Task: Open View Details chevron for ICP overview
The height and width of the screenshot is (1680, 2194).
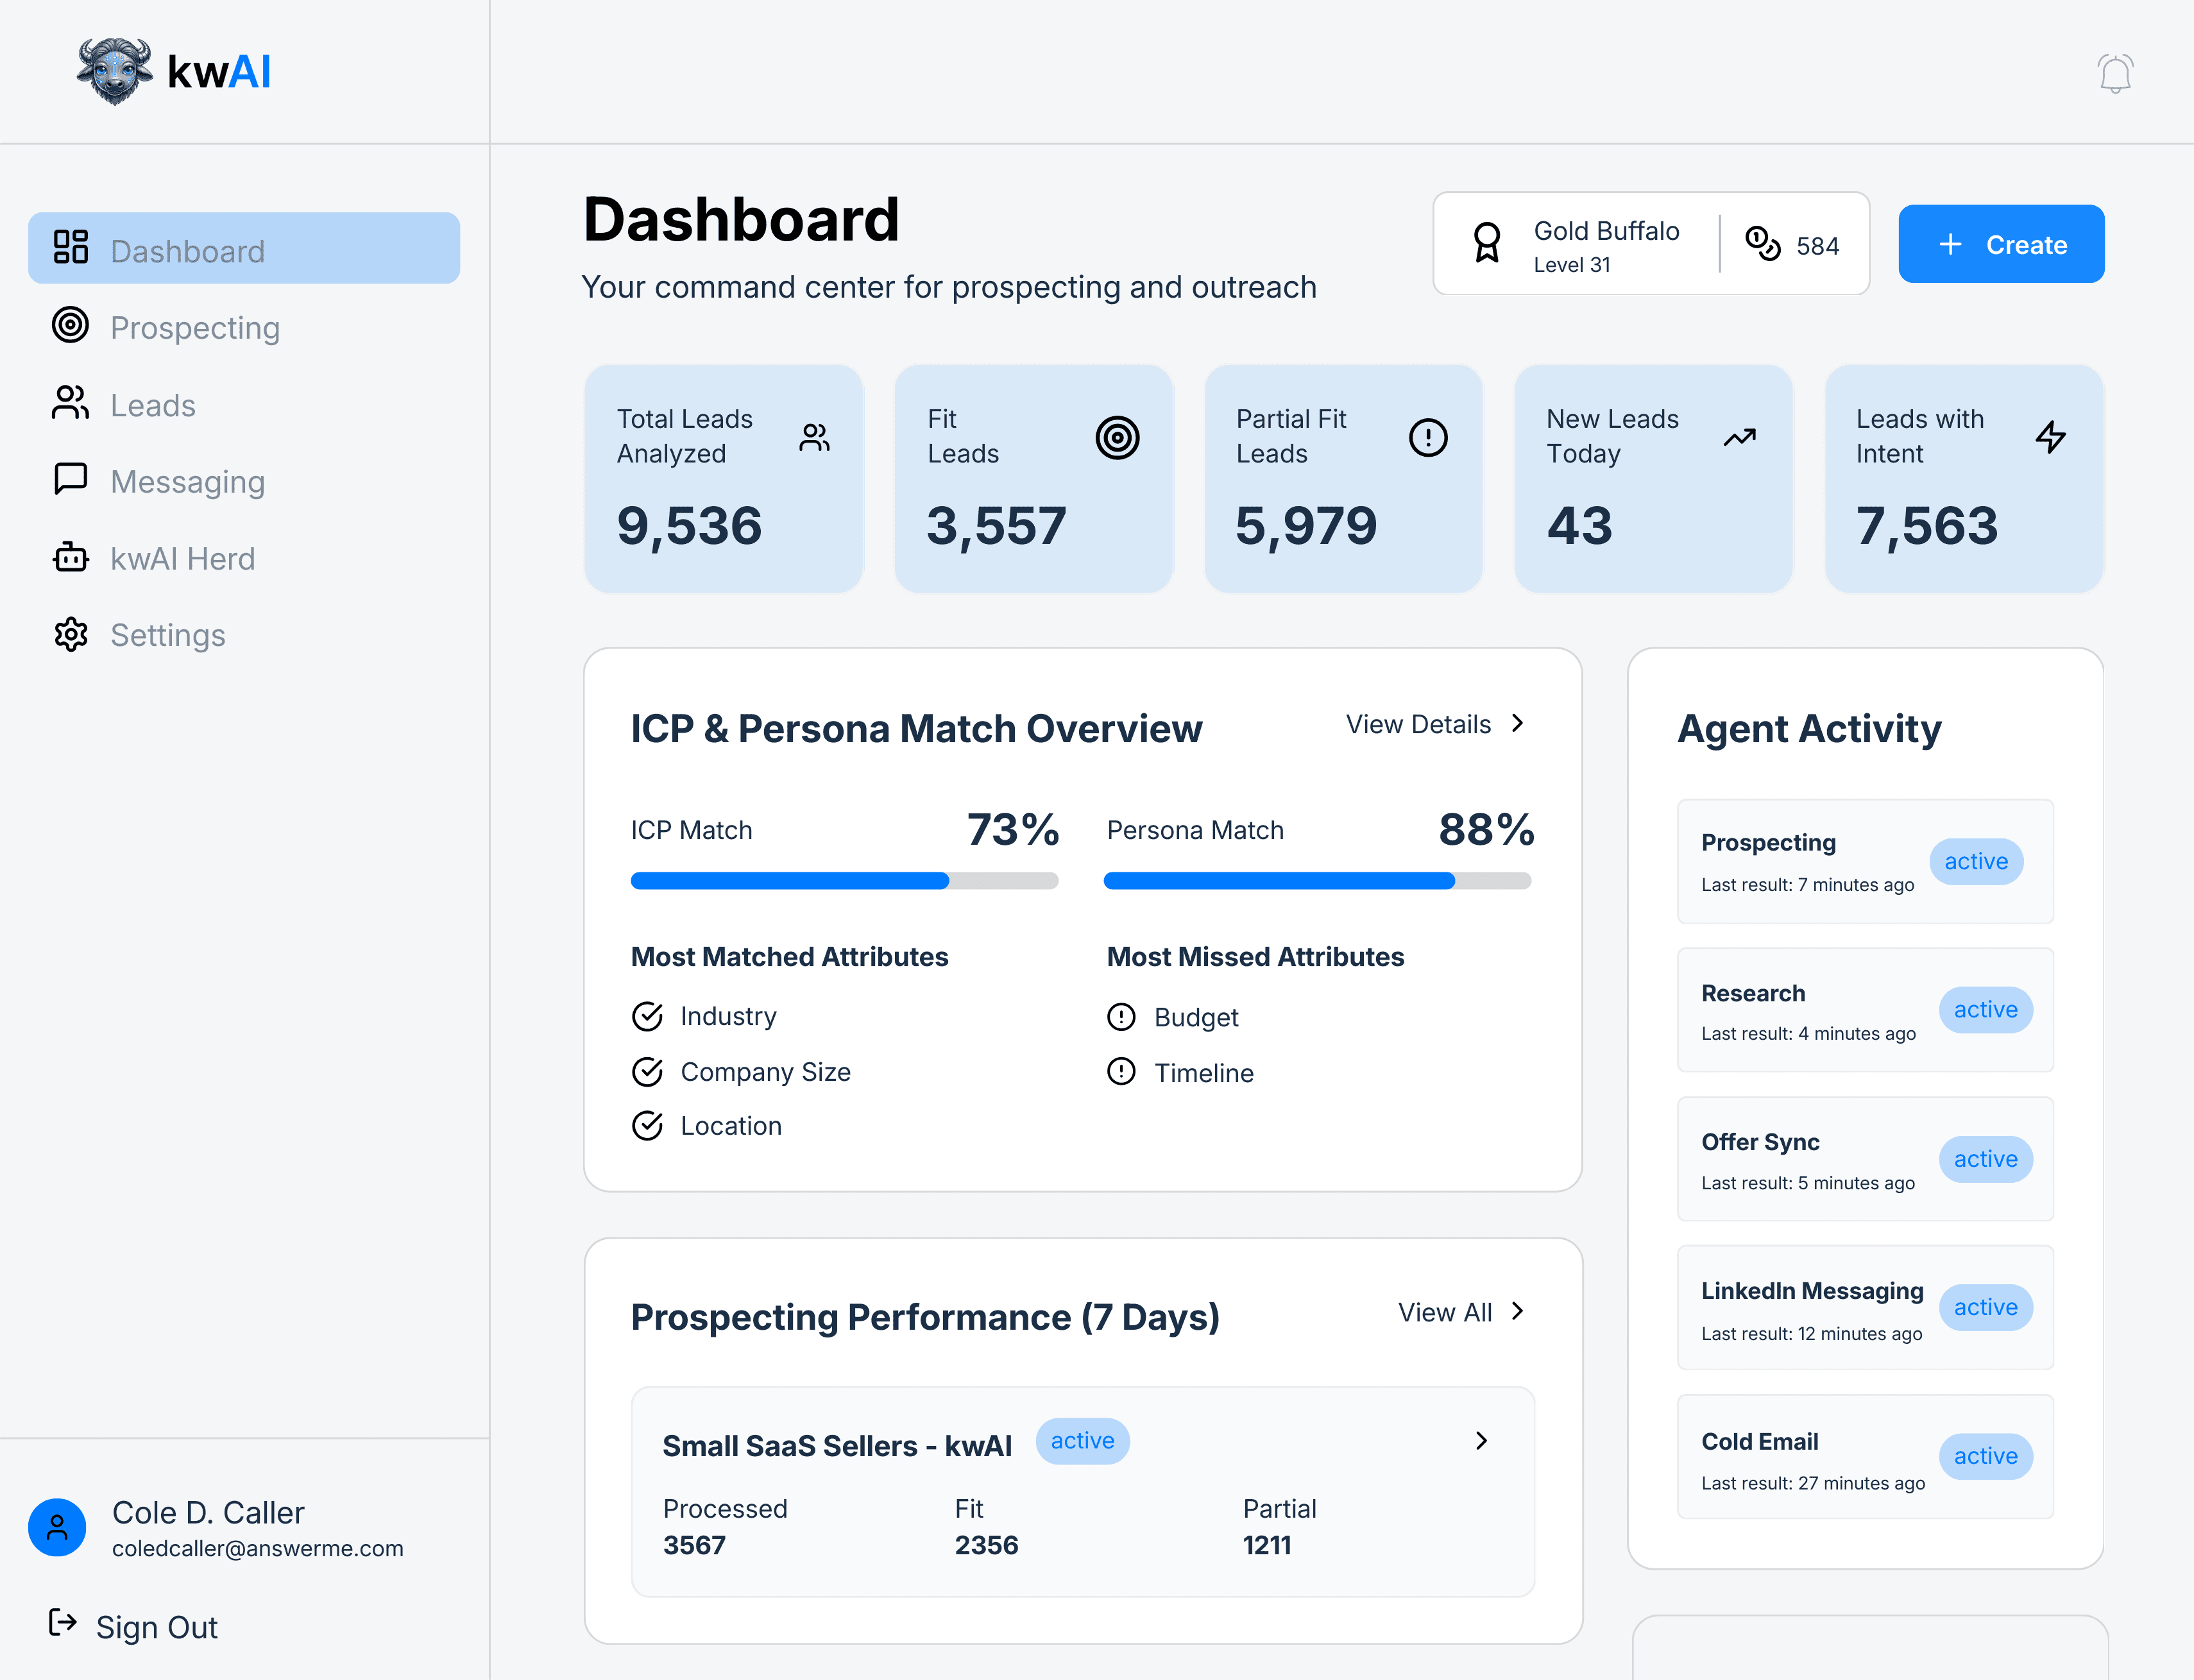Action: [x=1517, y=723]
